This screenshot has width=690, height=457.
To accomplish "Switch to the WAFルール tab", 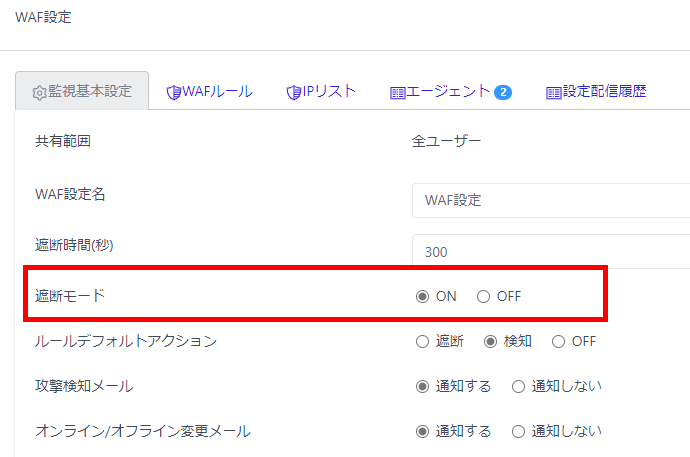I will click(216, 91).
